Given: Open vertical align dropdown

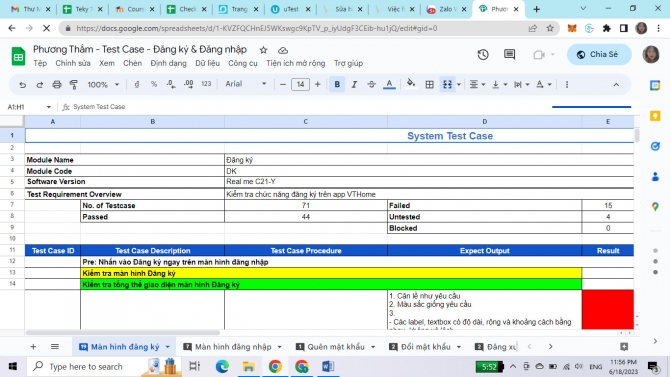Looking at the screenshot, I should coord(499,85).
